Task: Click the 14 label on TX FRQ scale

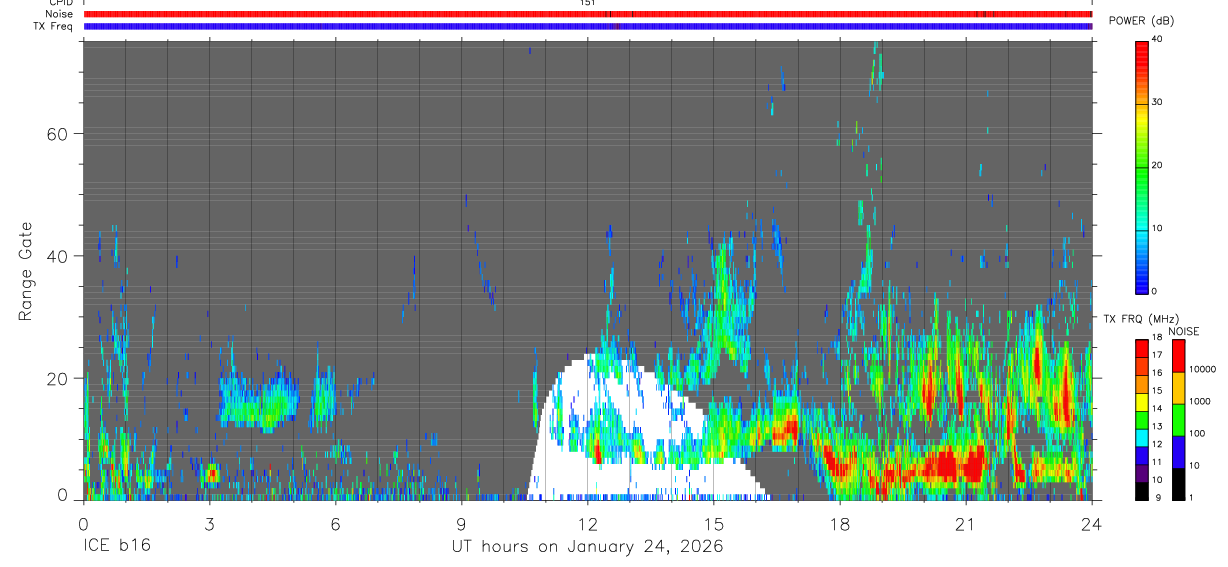Action: 1157,409
